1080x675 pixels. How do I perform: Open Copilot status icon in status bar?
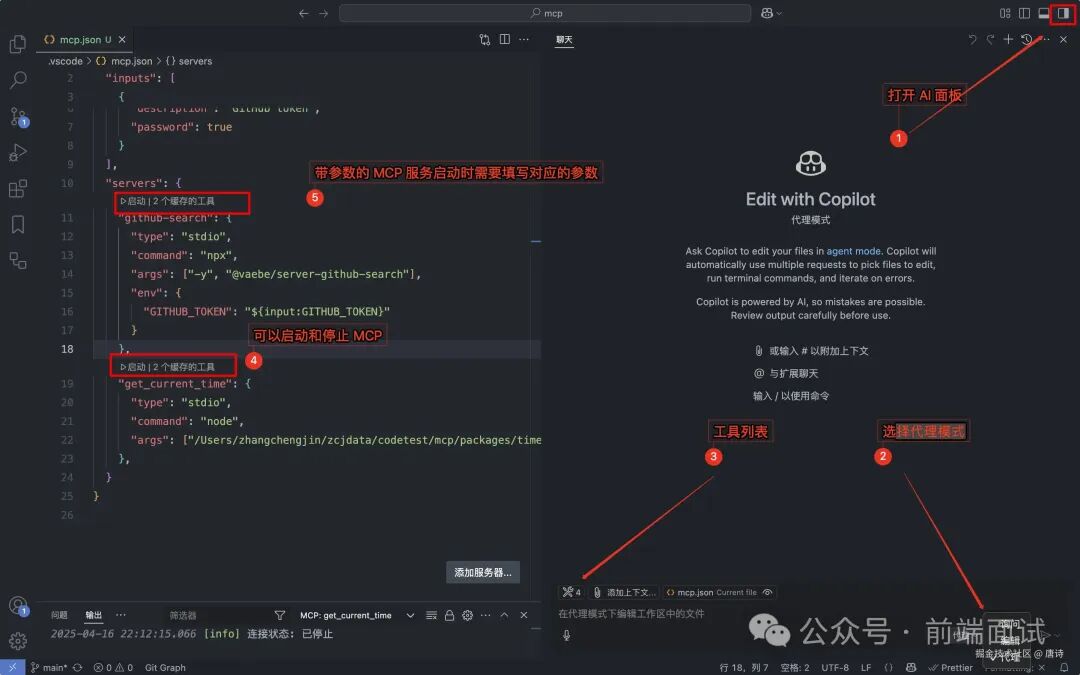click(x=911, y=667)
